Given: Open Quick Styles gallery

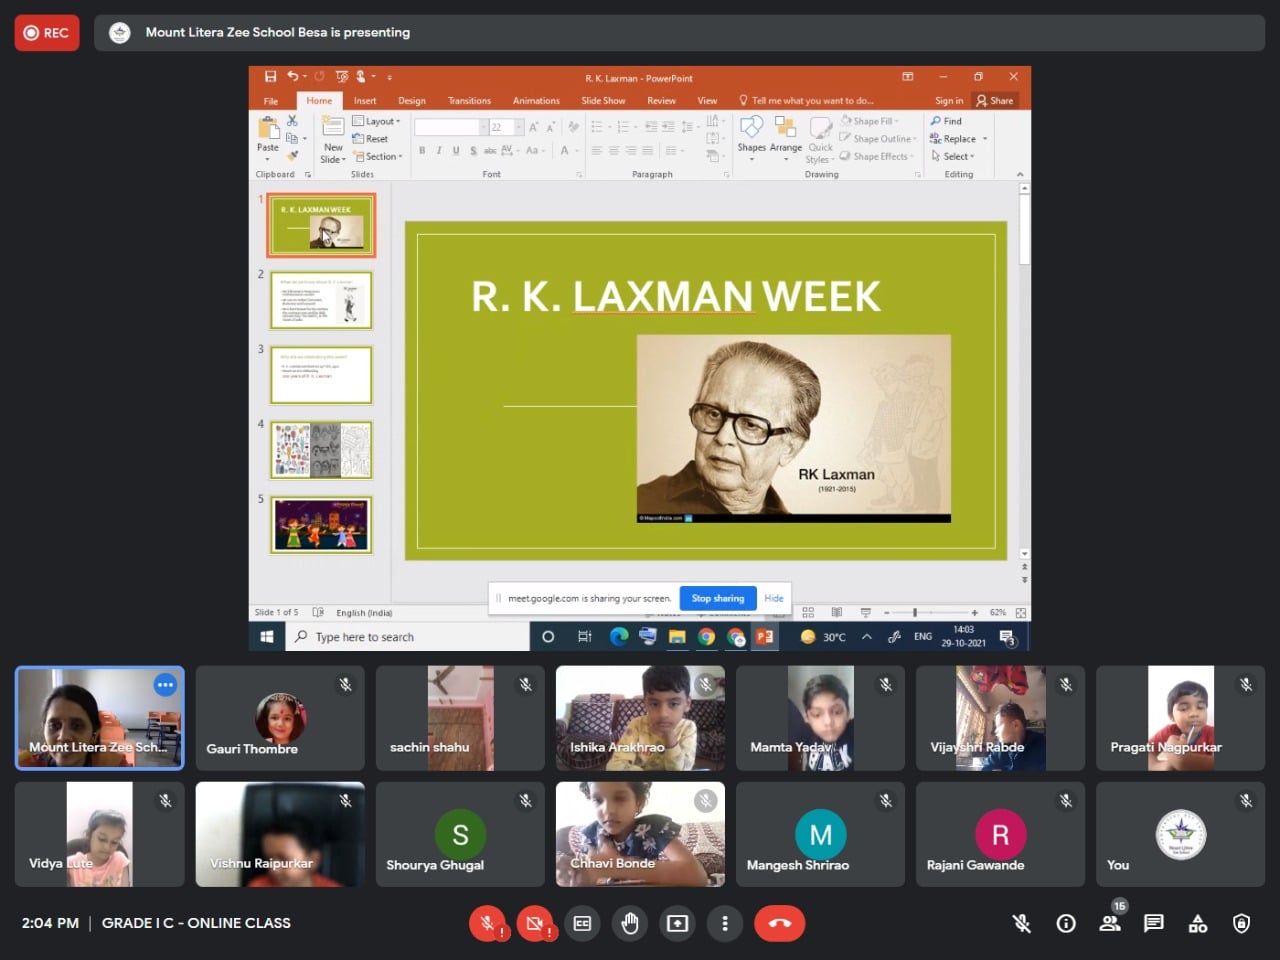Looking at the screenshot, I should pyautogui.click(x=820, y=140).
